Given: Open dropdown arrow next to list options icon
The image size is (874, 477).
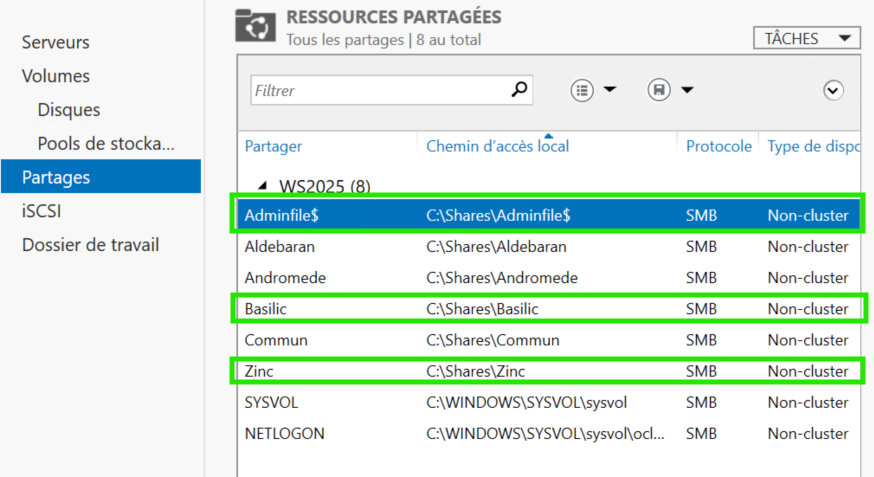Looking at the screenshot, I should coord(609,90).
